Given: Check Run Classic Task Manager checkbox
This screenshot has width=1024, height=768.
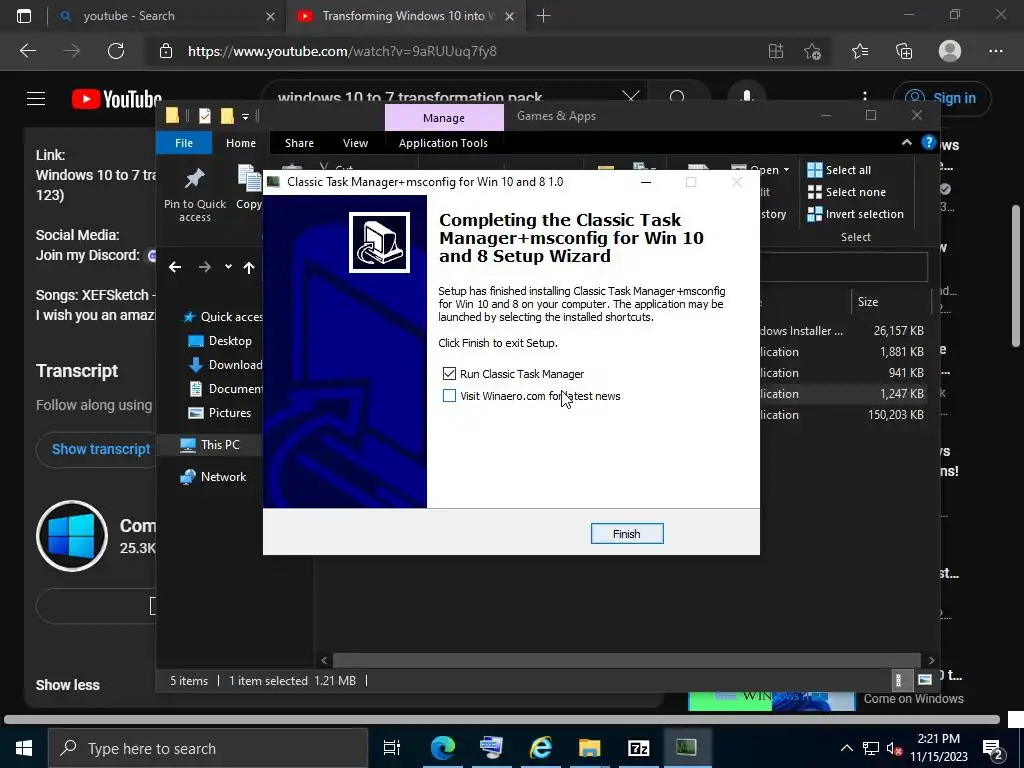Looking at the screenshot, I should click(x=449, y=374).
